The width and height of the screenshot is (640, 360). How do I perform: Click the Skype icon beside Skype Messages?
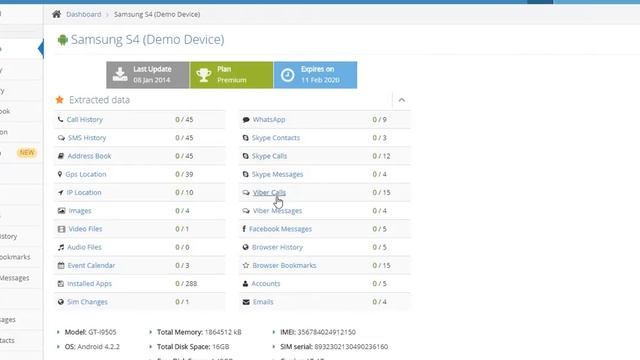[x=245, y=174]
